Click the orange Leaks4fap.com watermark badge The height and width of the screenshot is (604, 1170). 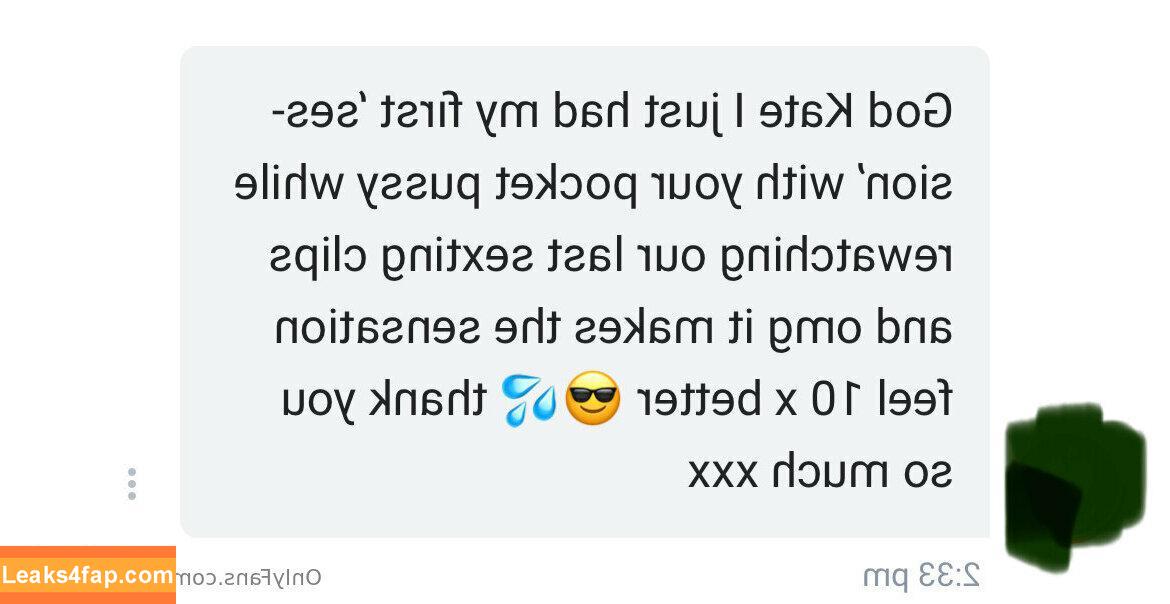click(88, 575)
